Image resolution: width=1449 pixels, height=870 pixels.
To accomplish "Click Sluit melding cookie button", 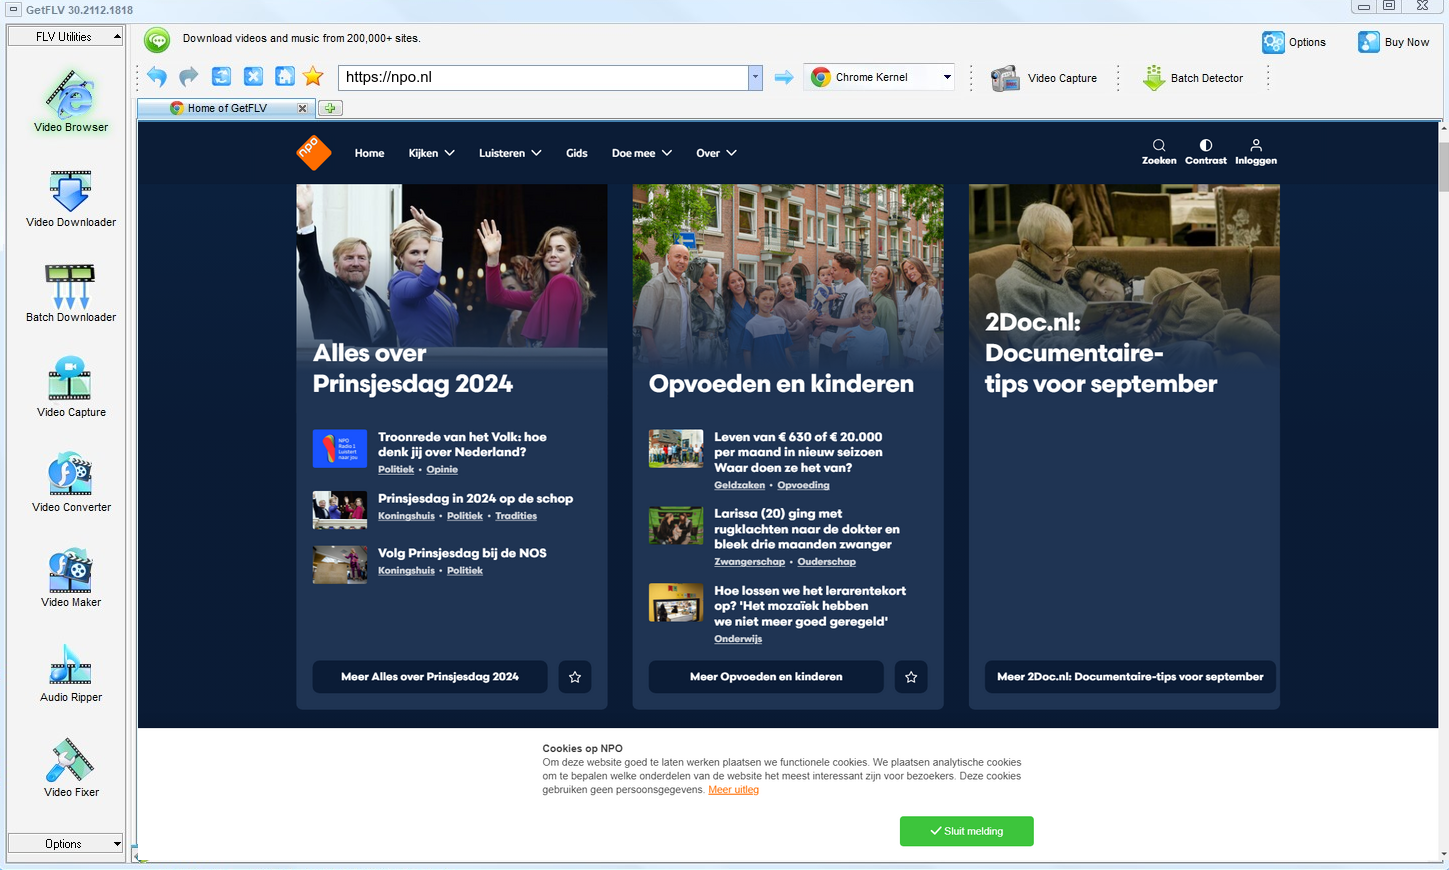I will coord(966,831).
